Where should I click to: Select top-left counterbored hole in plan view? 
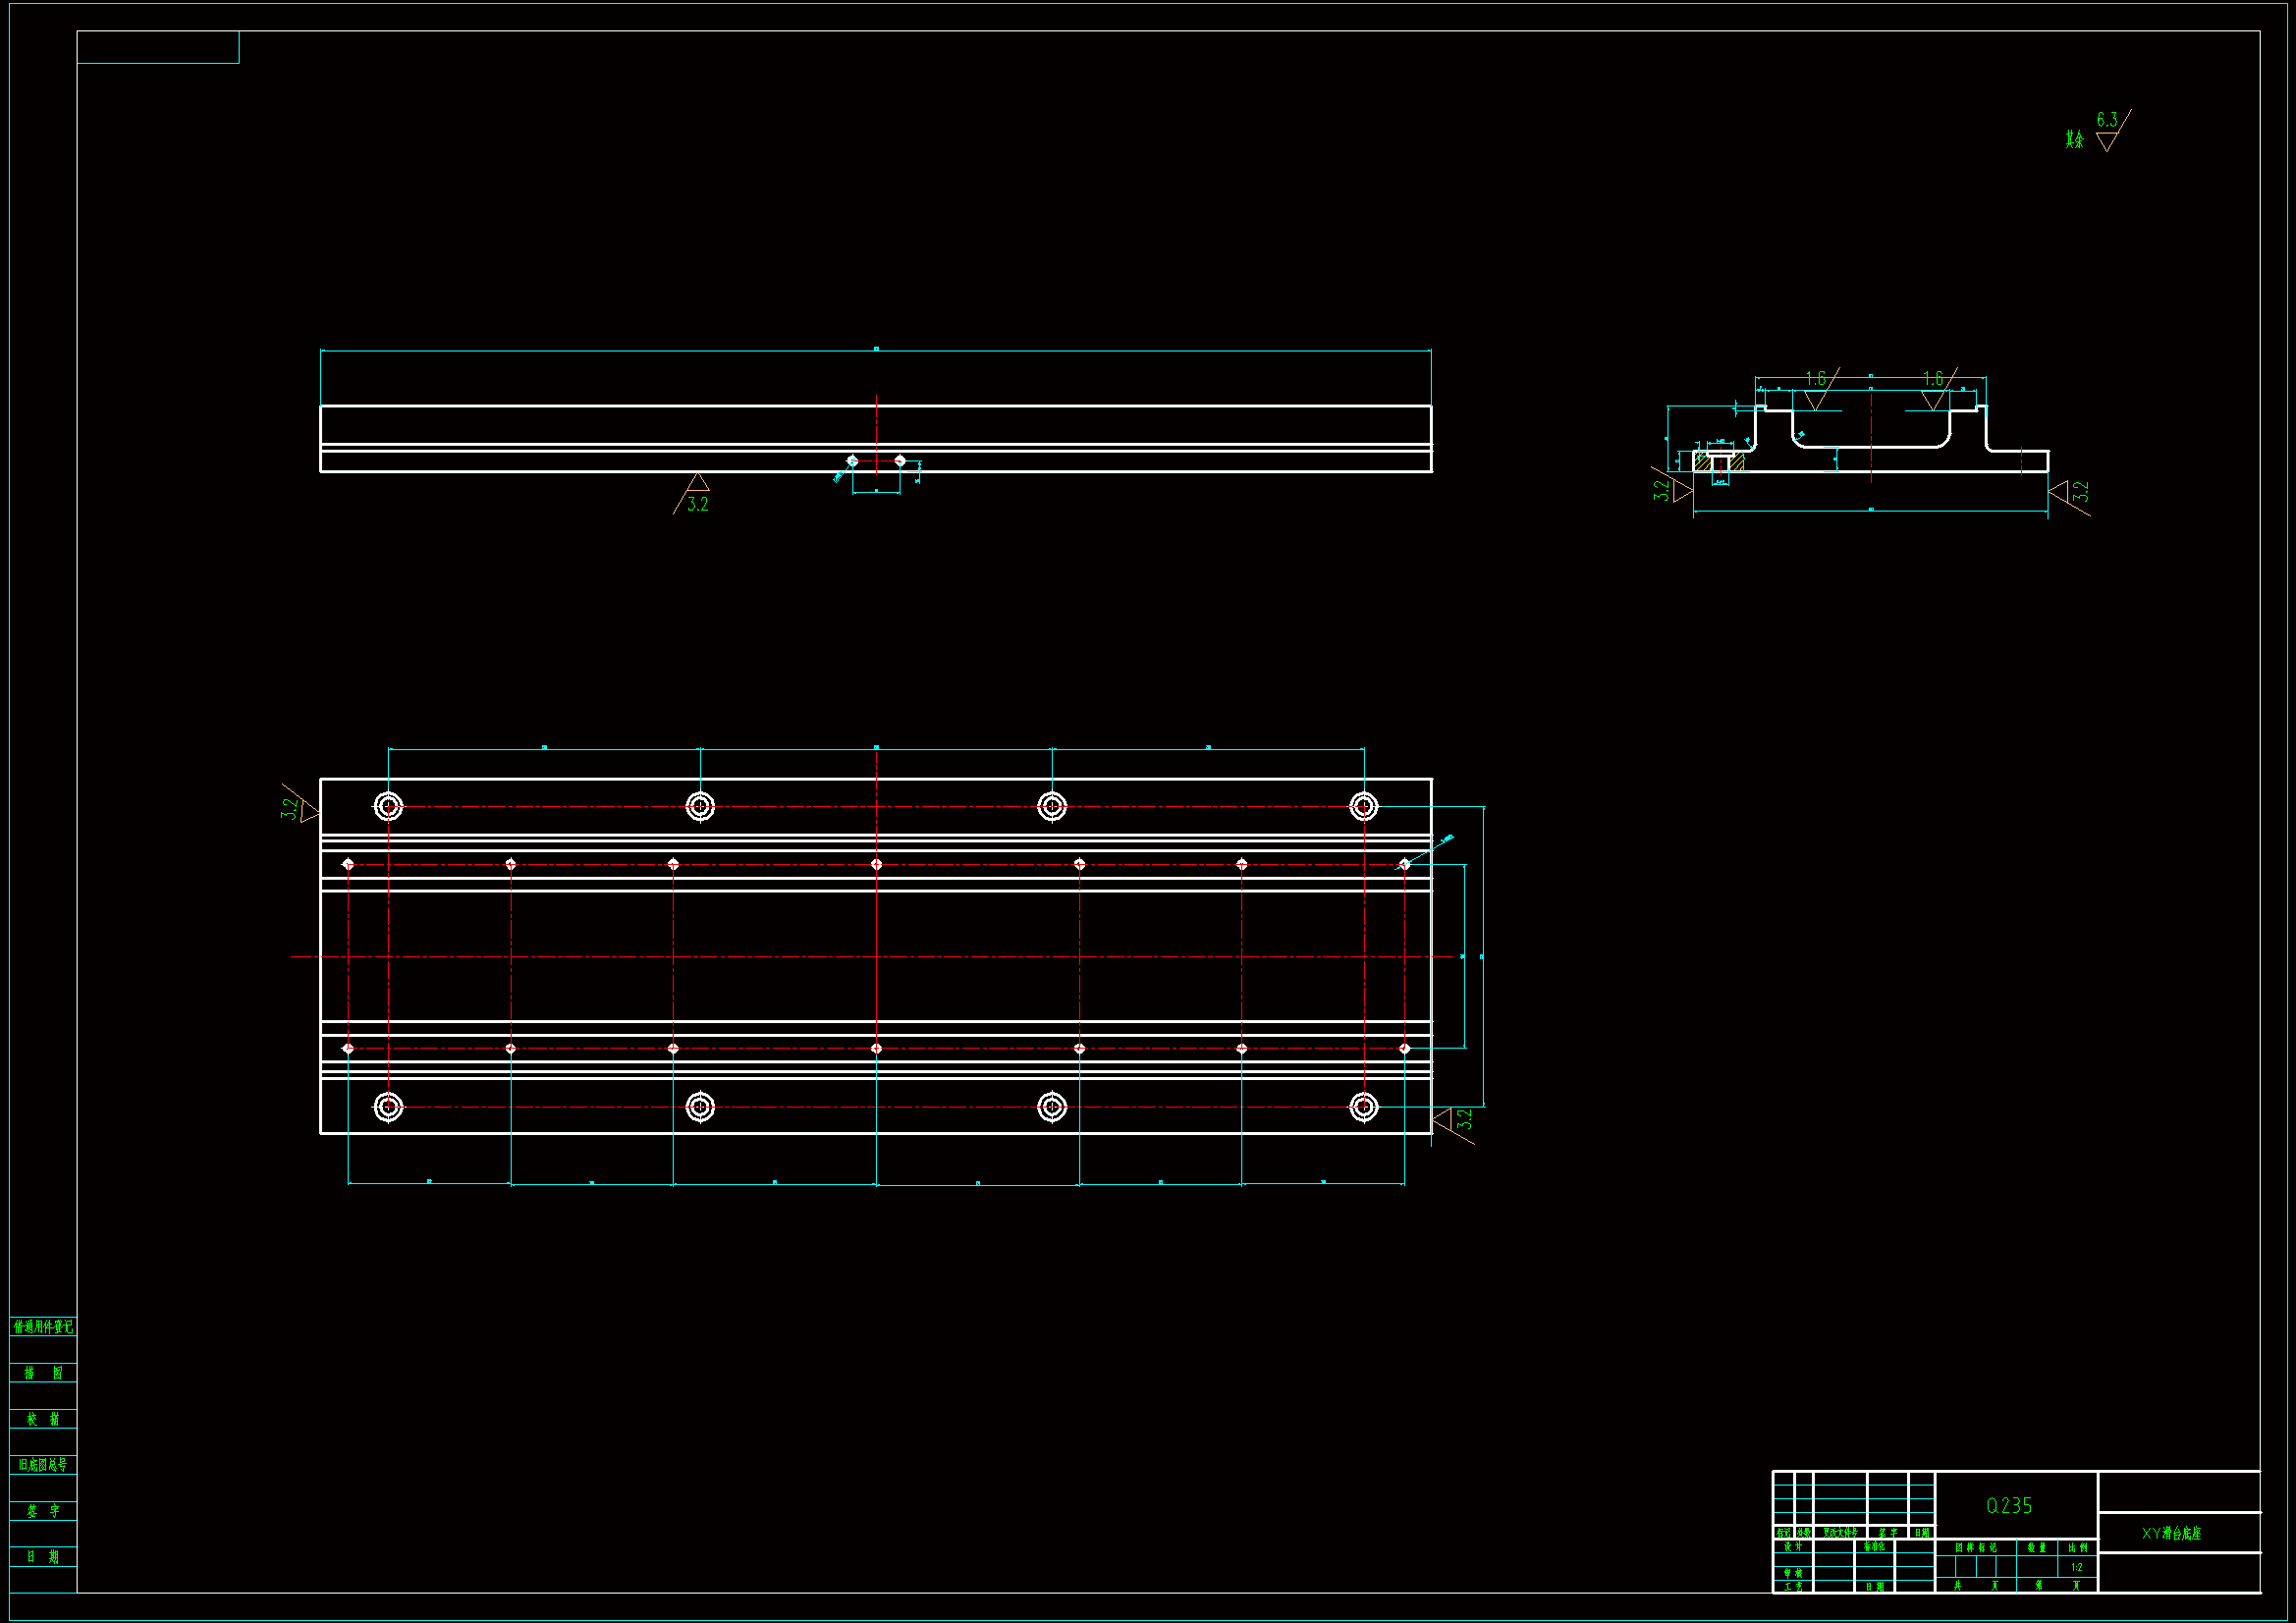coord(389,806)
